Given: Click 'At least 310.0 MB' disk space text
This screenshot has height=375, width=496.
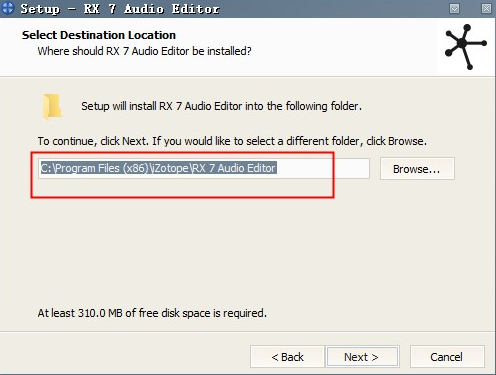Looking at the screenshot, I should pos(152,313).
